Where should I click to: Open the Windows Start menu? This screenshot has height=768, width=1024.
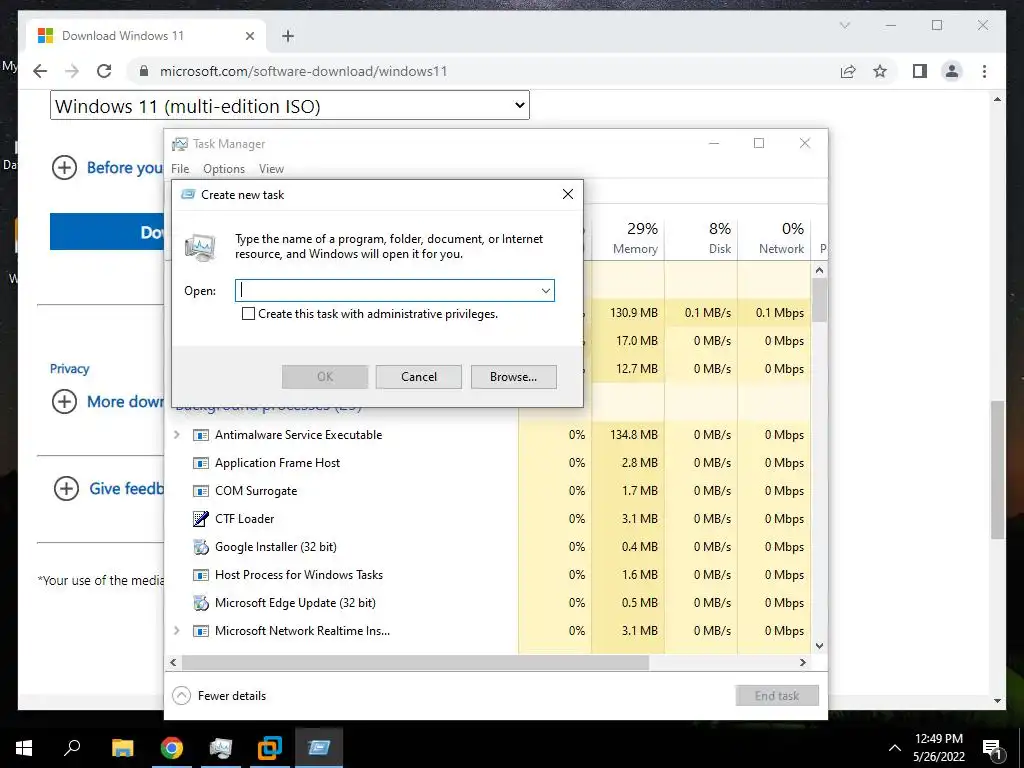point(24,748)
